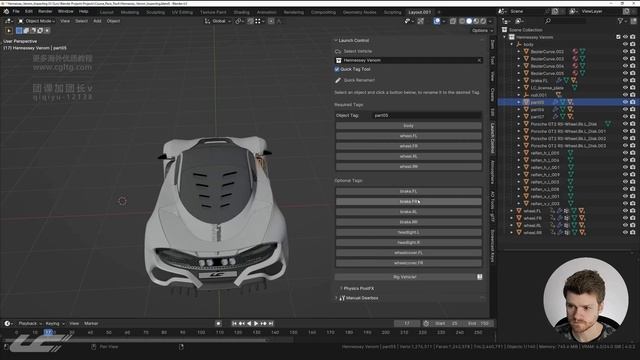The height and width of the screenshot is (360, 640).
Task: Switch to rendered viewport shading
Action: click(x=483, y=21)
